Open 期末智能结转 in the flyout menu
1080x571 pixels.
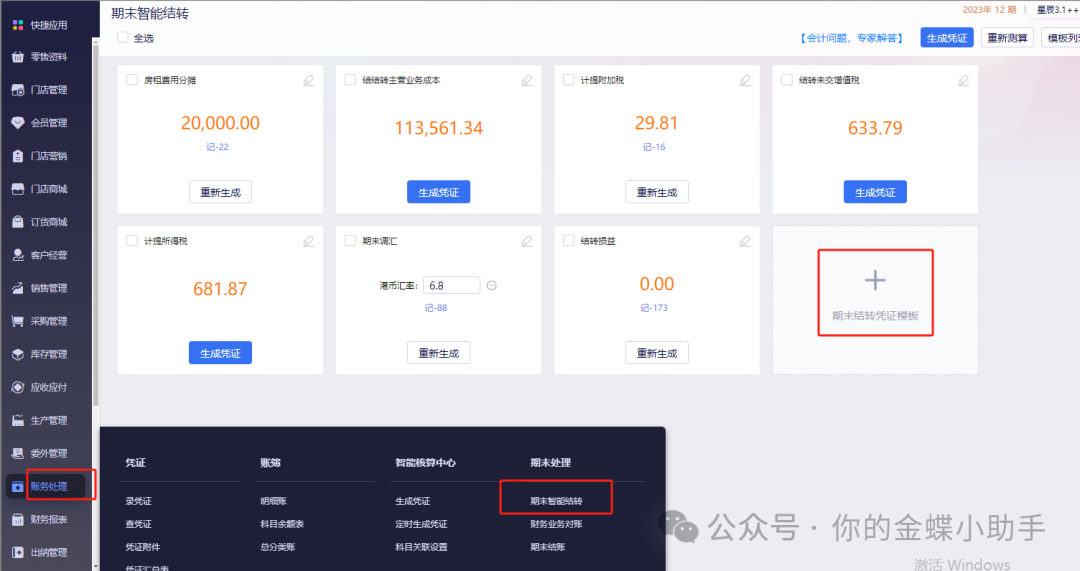click(x=556, y=499)
